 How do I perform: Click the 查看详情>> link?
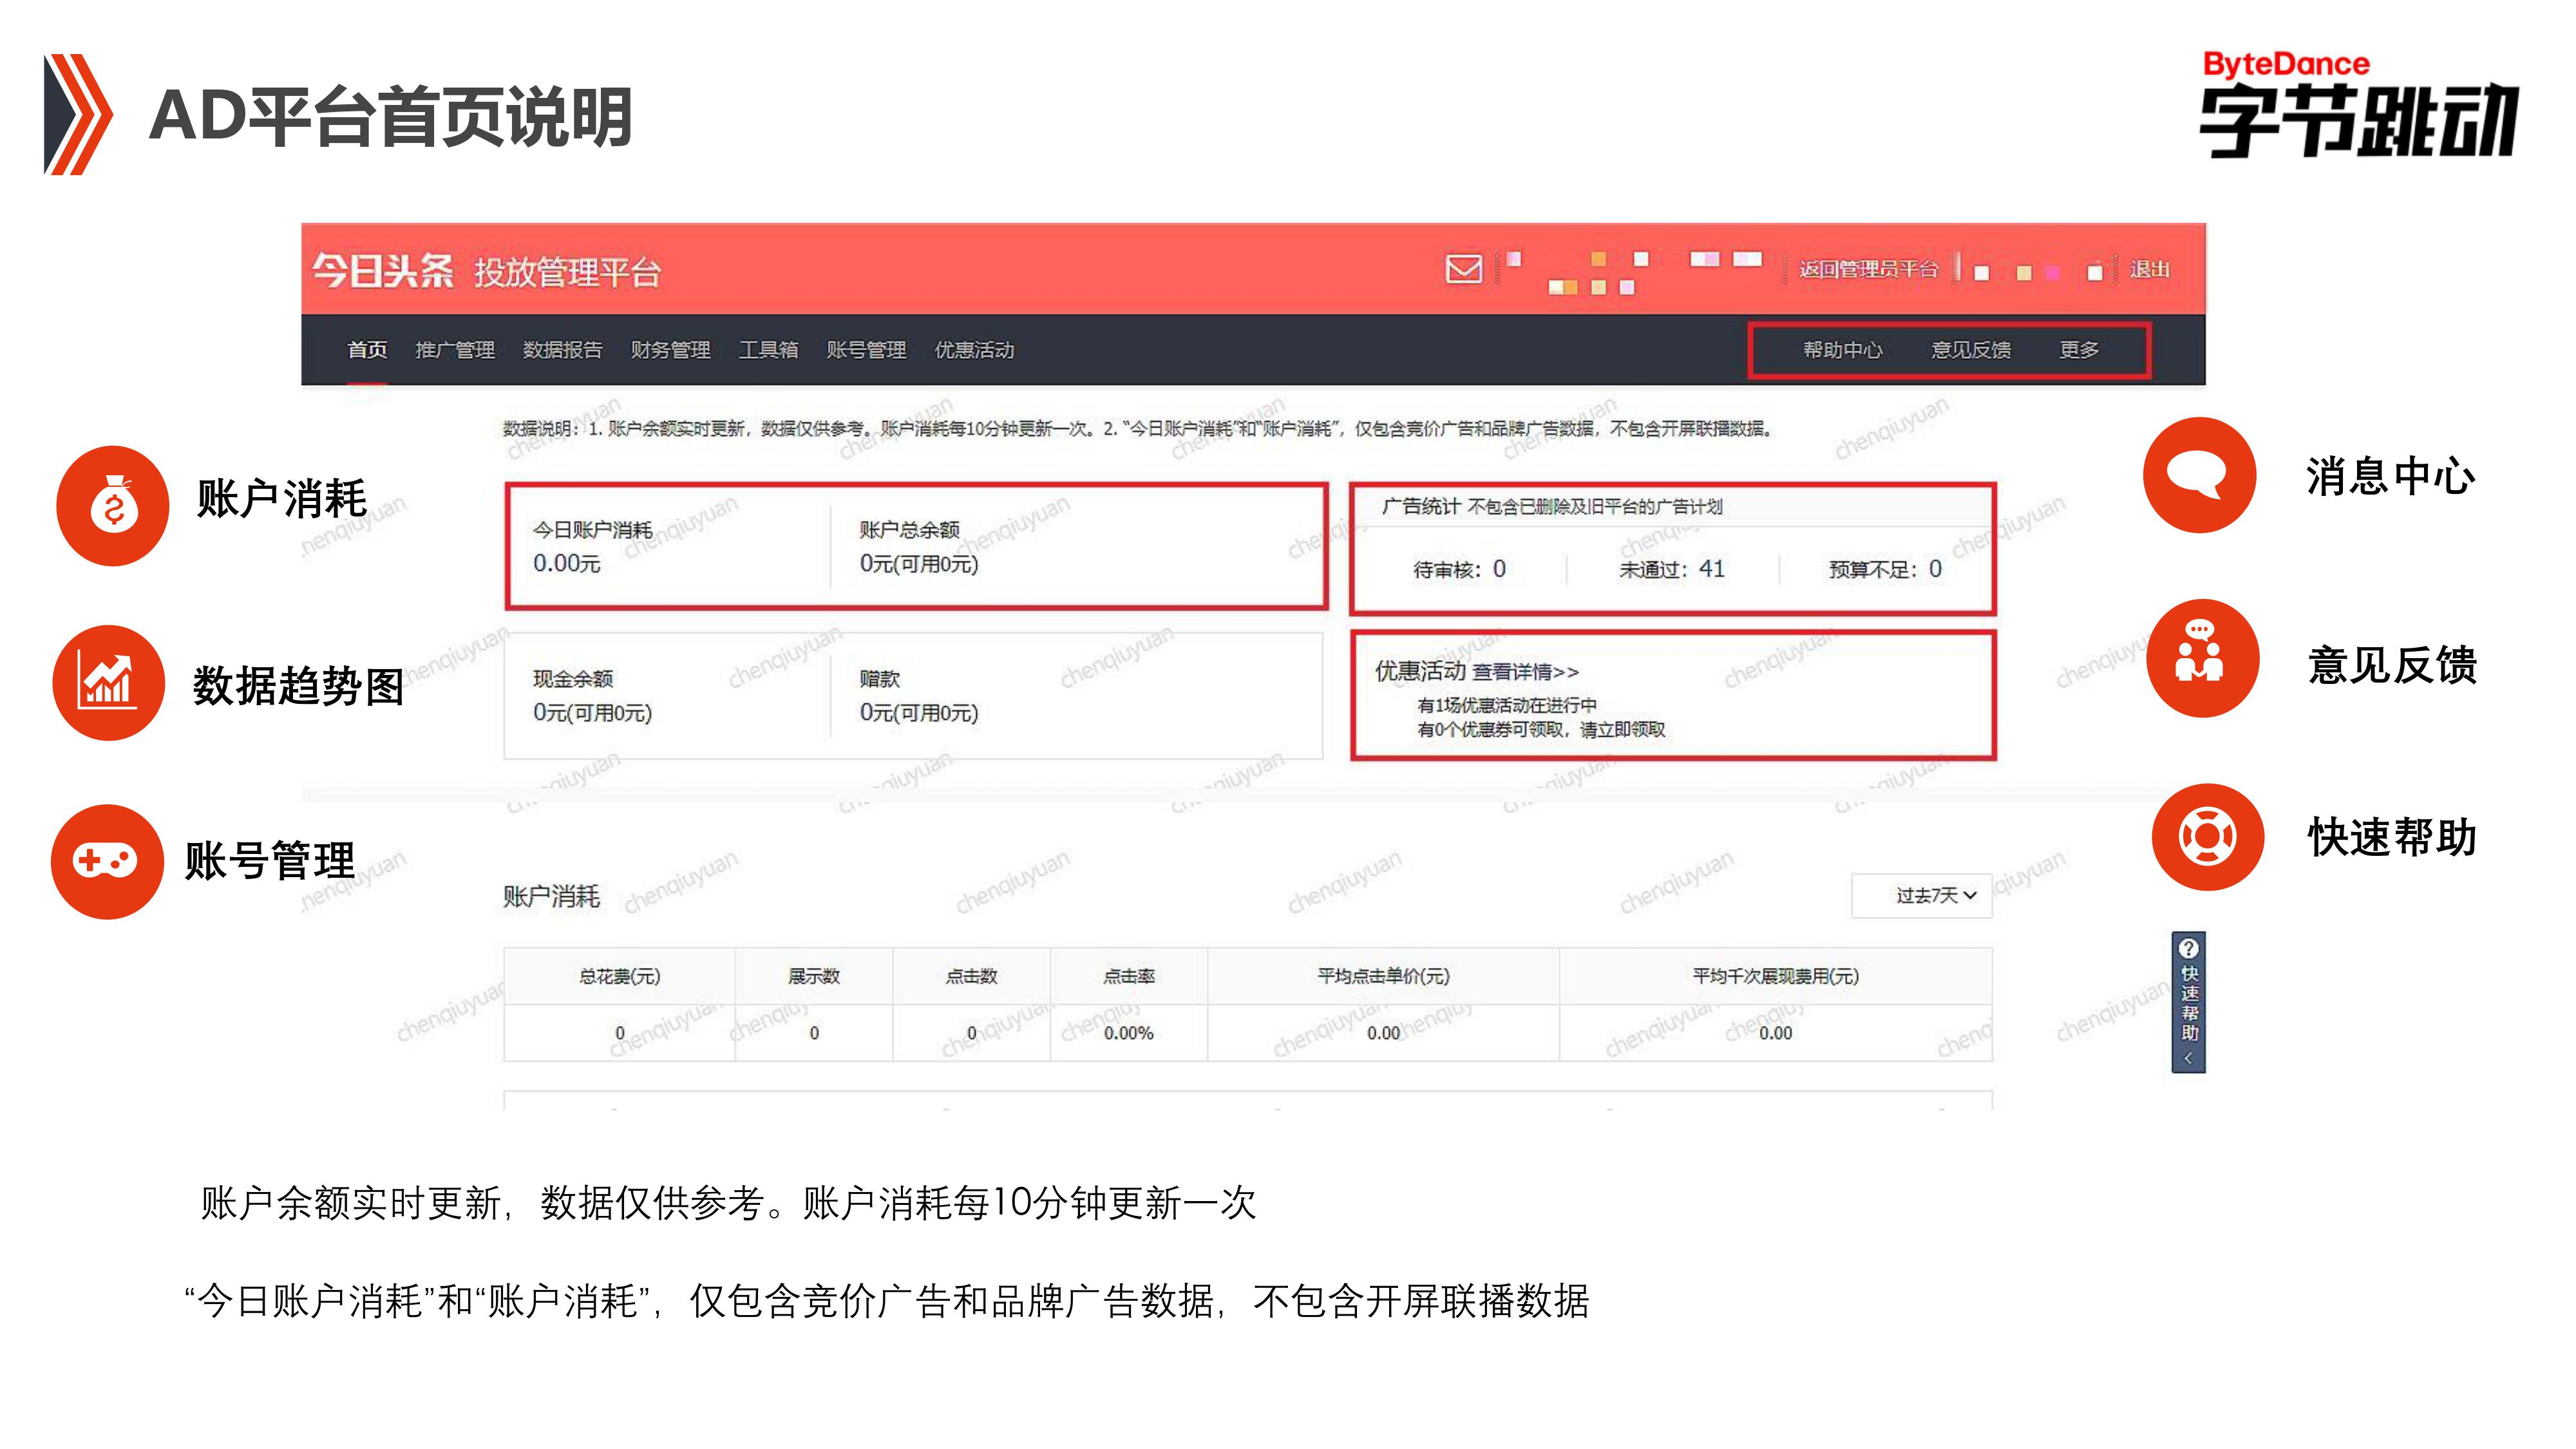pyautogui.click(x=1525, y=672)
